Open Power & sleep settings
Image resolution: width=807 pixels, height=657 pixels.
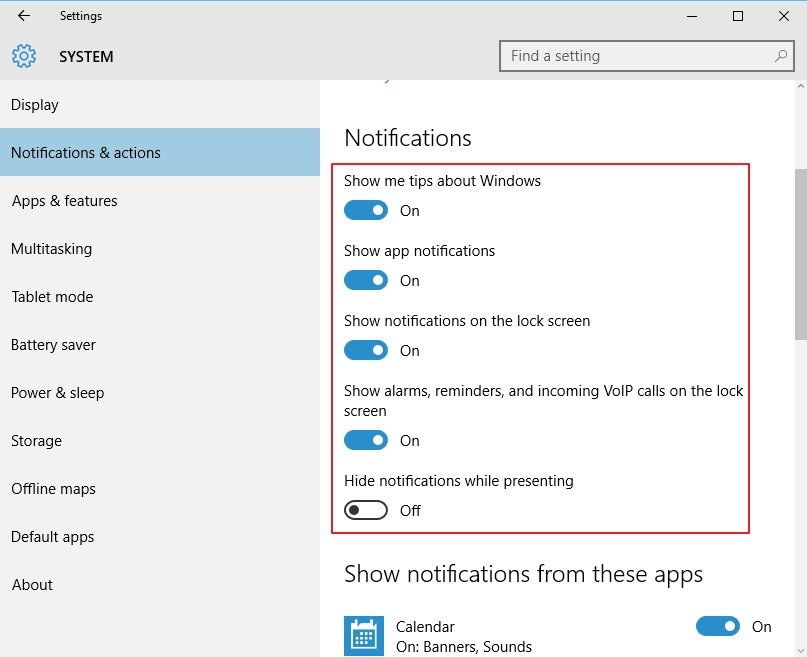point(57,392)
